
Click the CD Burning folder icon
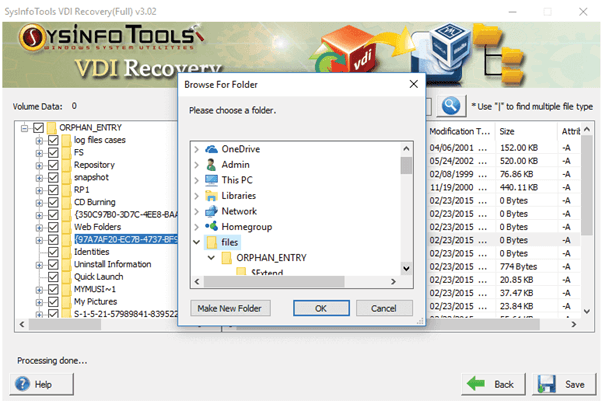(66, 202)
